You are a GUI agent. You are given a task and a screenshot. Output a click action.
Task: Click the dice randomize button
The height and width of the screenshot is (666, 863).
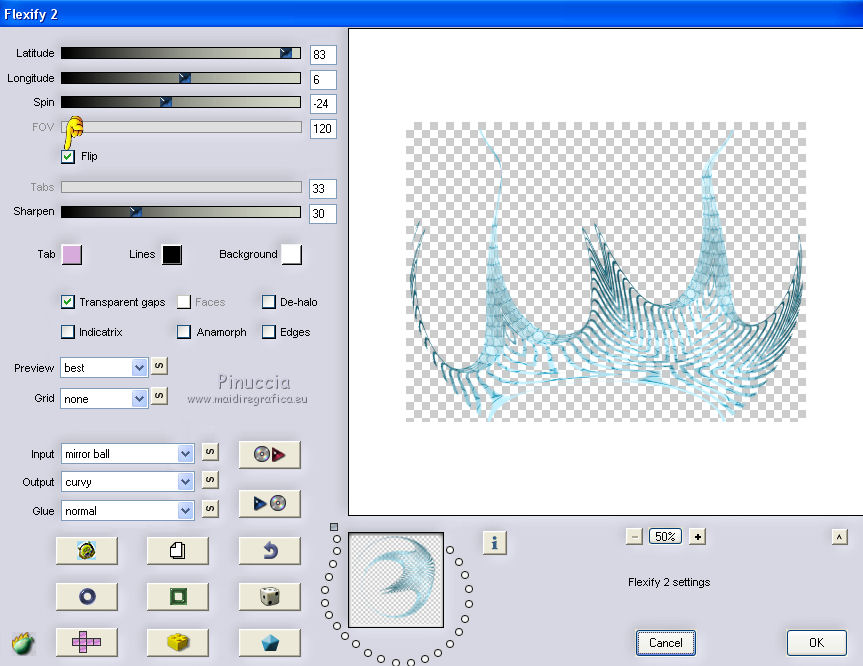tap(269, 596)
